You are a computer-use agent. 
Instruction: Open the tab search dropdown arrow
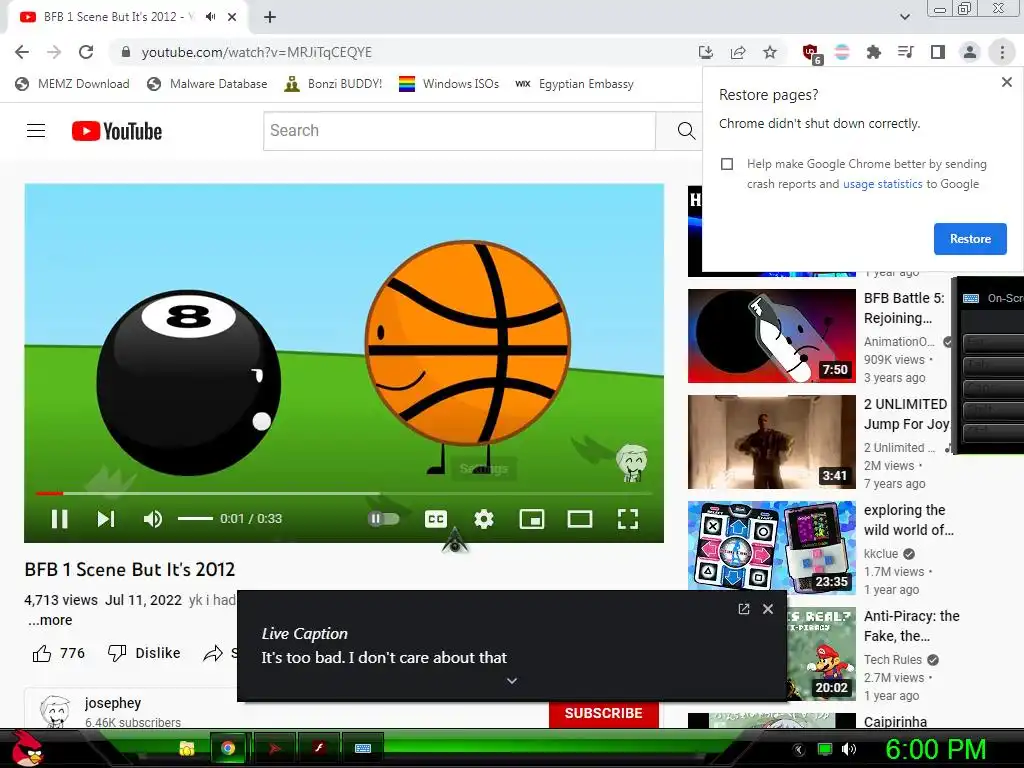tap(904, 17)
